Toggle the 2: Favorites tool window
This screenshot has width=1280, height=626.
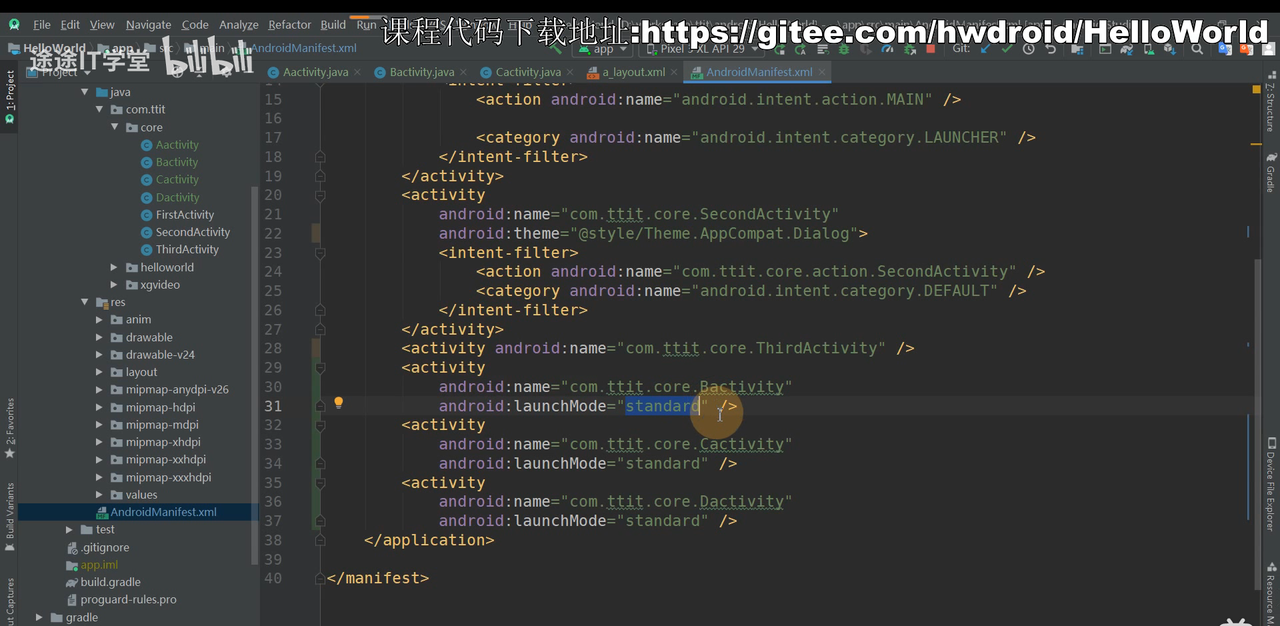point(10,428)
